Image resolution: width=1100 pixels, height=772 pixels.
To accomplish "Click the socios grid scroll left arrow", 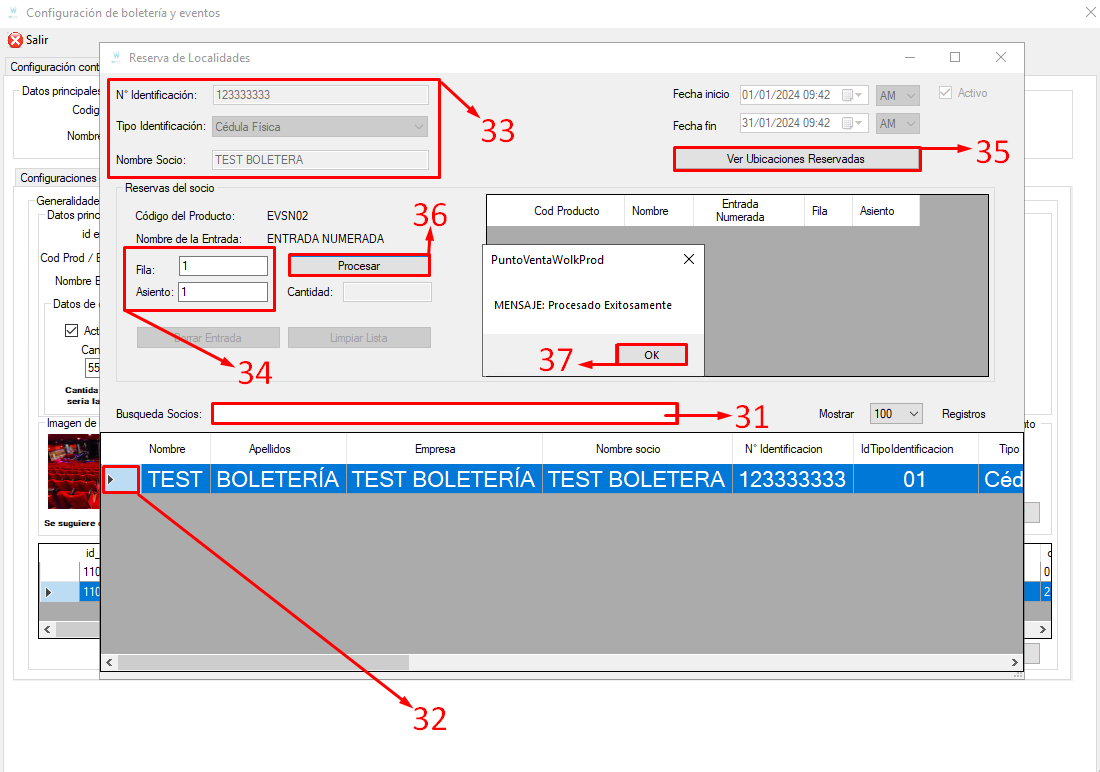I will click(109, 662).
